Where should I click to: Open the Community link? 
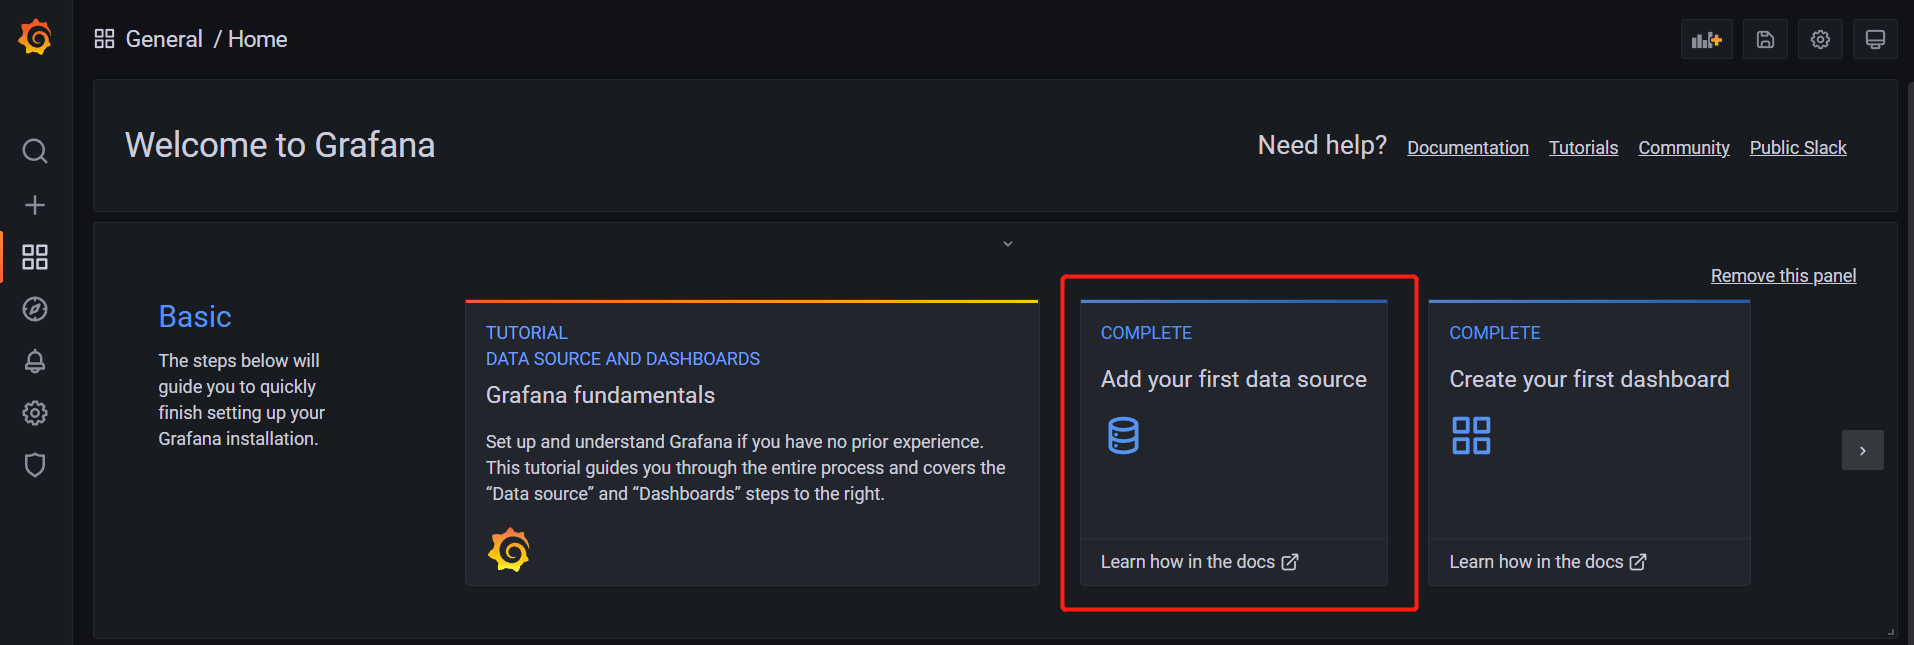coord(1684,148)
